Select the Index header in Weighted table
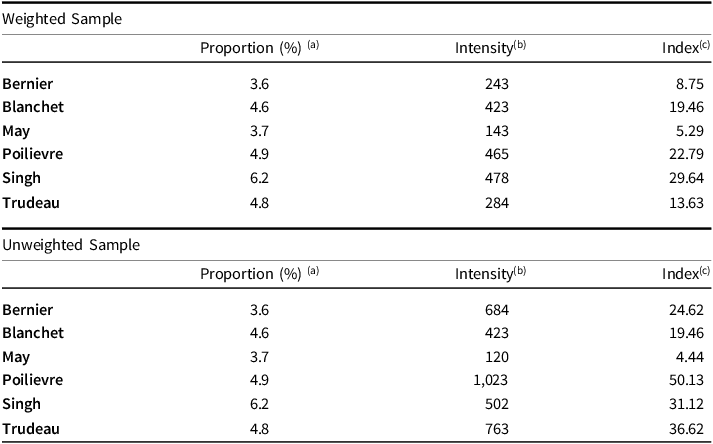This screenshot has height=444, width=713. pyautogui.click(x=680, y=48)
